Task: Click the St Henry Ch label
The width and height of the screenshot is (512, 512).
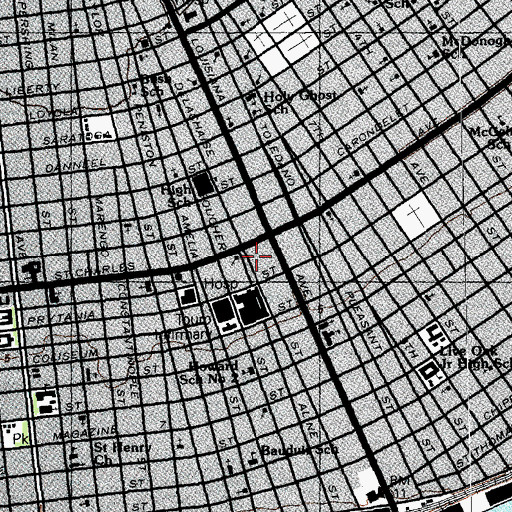Action: tap(123, 454)
